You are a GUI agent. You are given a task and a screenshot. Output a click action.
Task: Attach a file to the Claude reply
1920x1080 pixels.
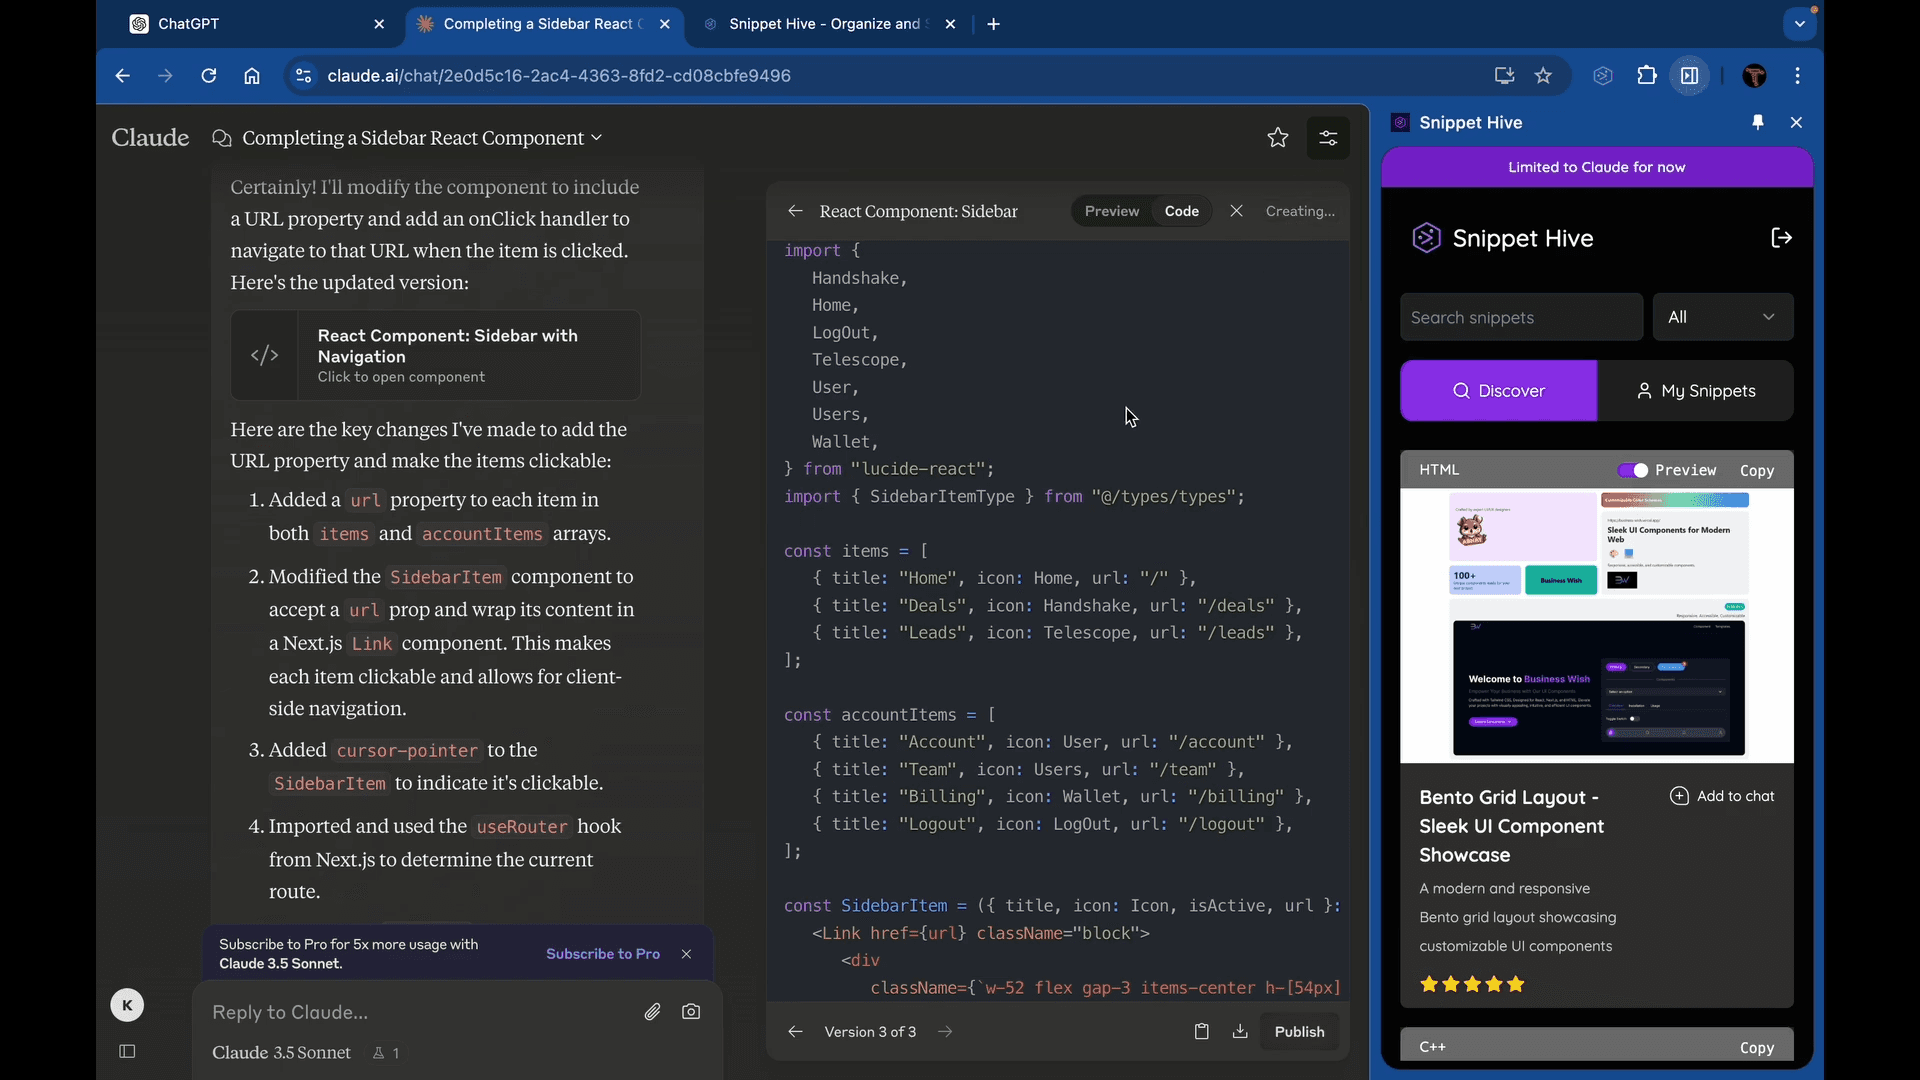tap(653, 1012)
